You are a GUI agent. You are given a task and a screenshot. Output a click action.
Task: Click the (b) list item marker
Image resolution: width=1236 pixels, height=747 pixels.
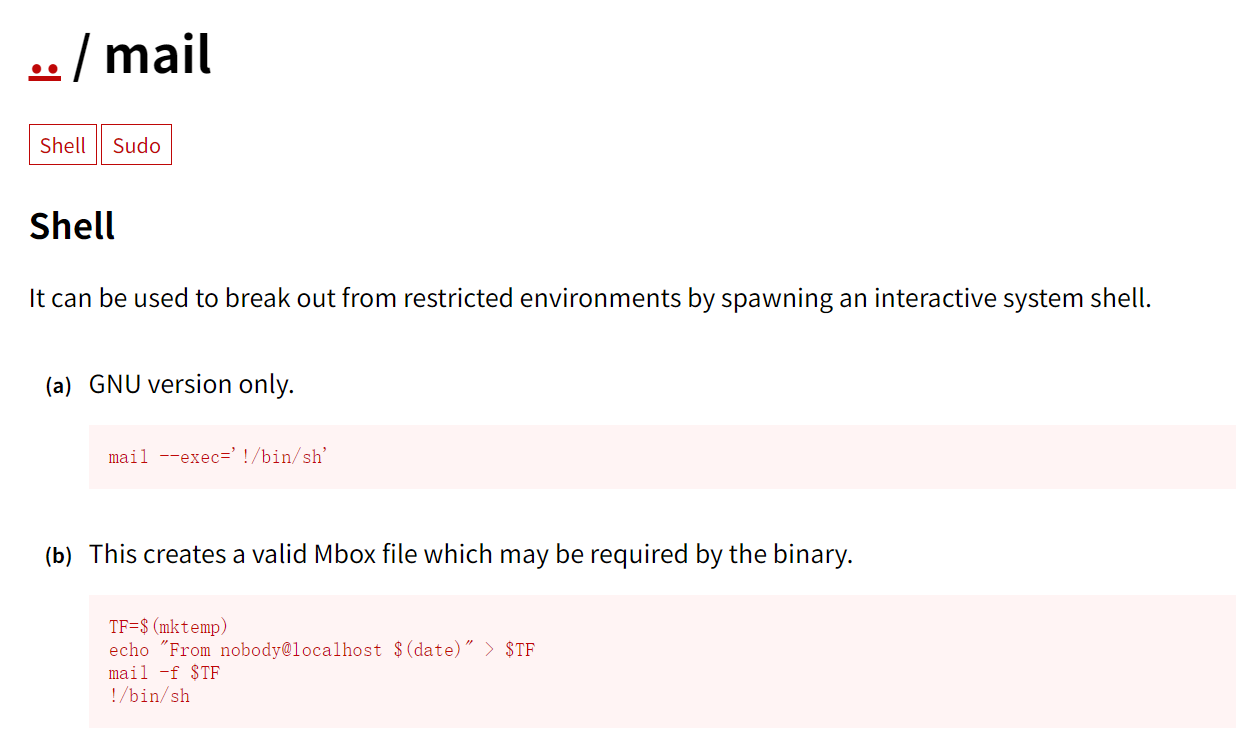[x=58, y=556]
